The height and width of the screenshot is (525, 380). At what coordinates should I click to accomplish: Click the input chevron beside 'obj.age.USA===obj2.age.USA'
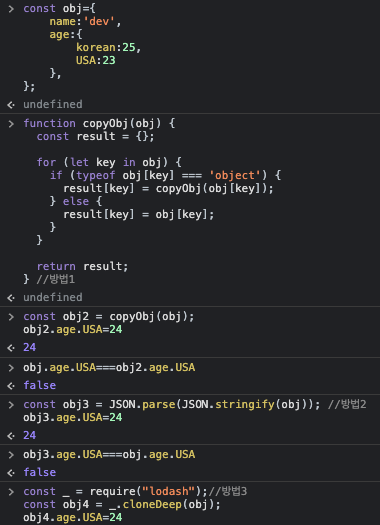point(11,368)
